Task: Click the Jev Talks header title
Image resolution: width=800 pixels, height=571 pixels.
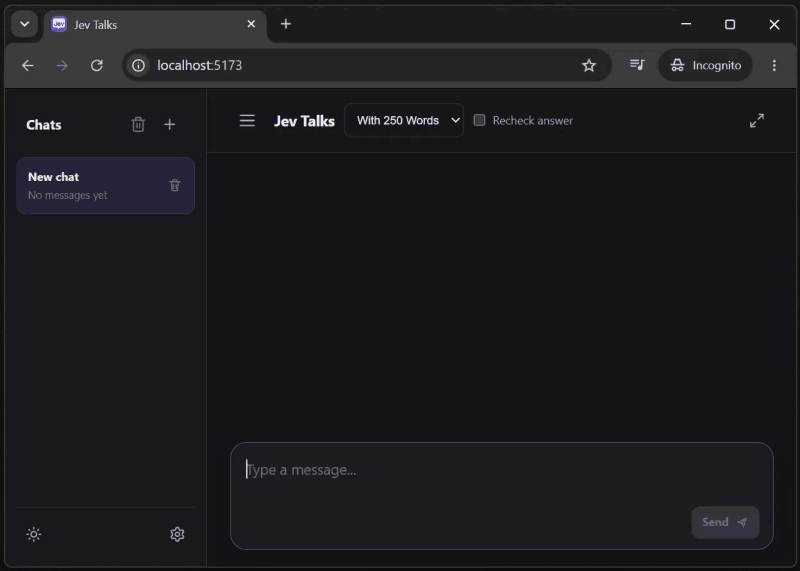Action: (304, 121)
